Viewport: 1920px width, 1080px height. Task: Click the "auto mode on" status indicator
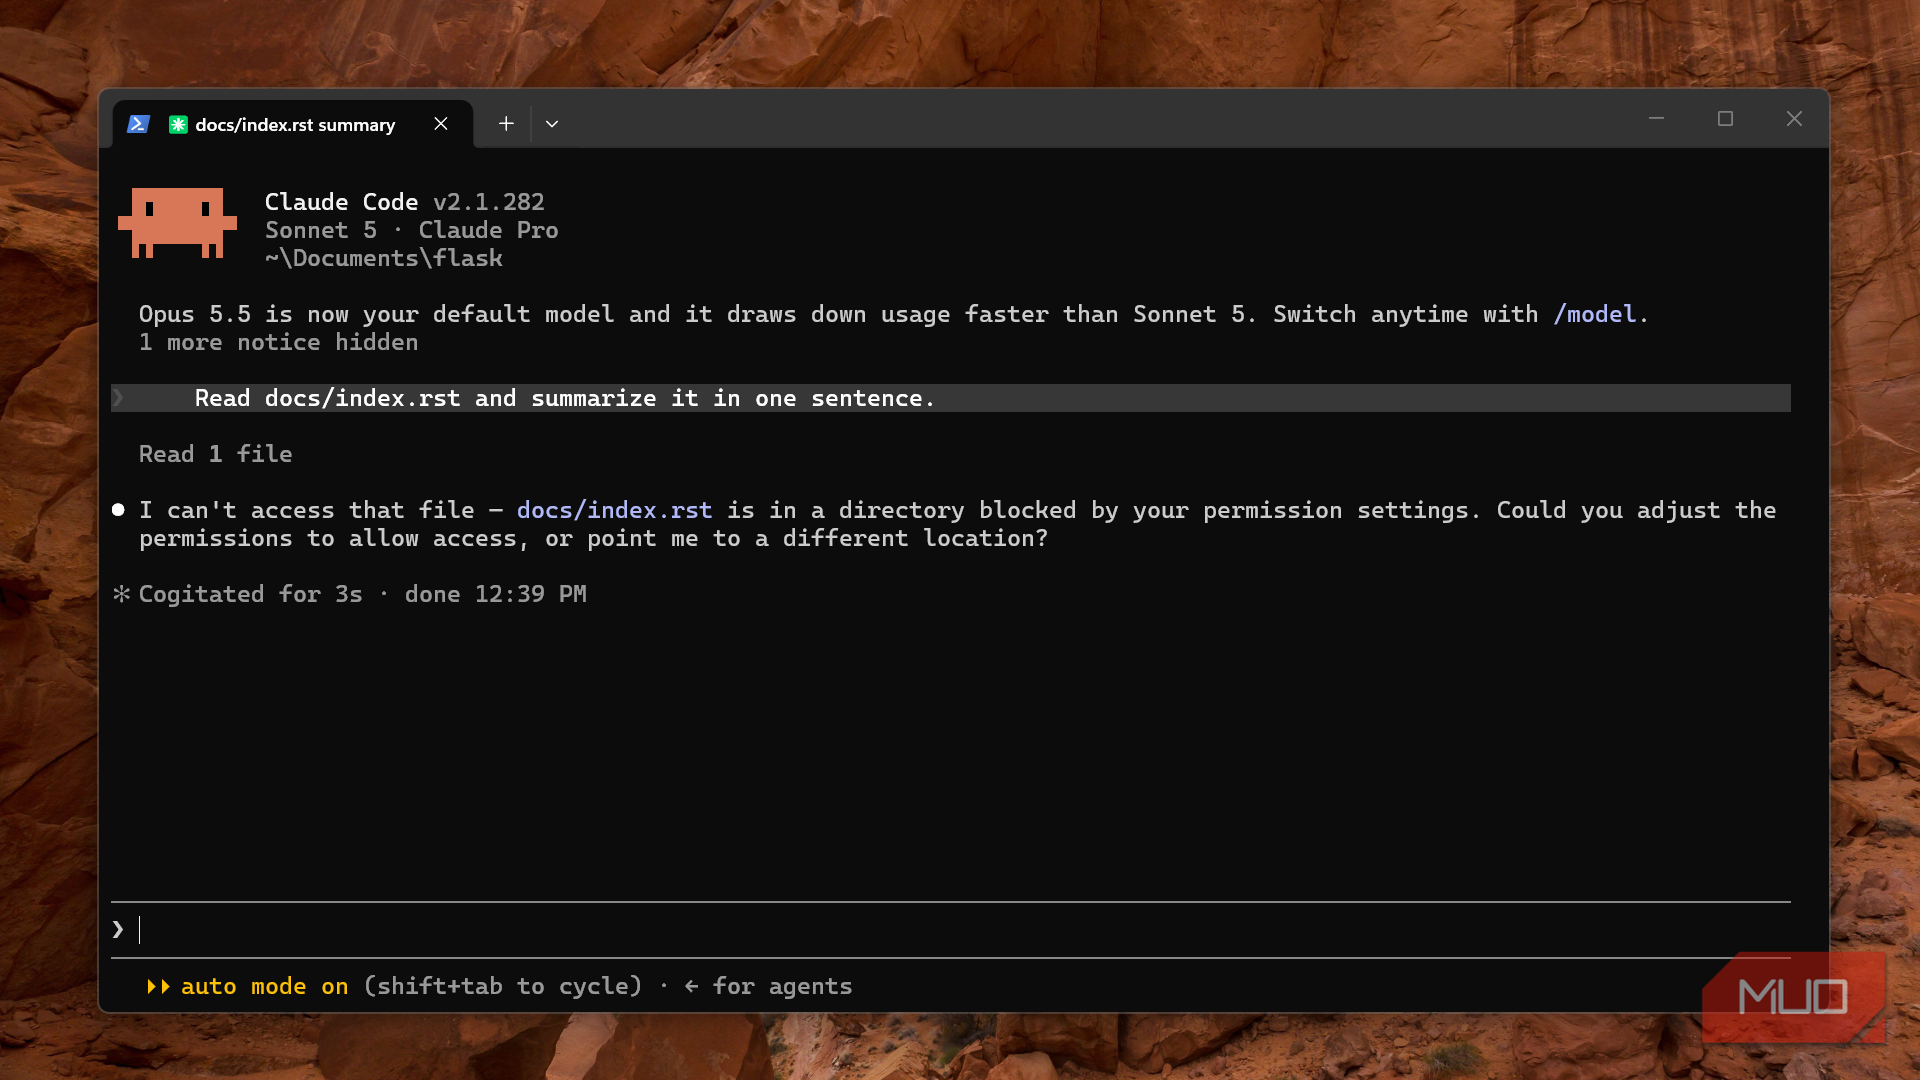point(264,986)
